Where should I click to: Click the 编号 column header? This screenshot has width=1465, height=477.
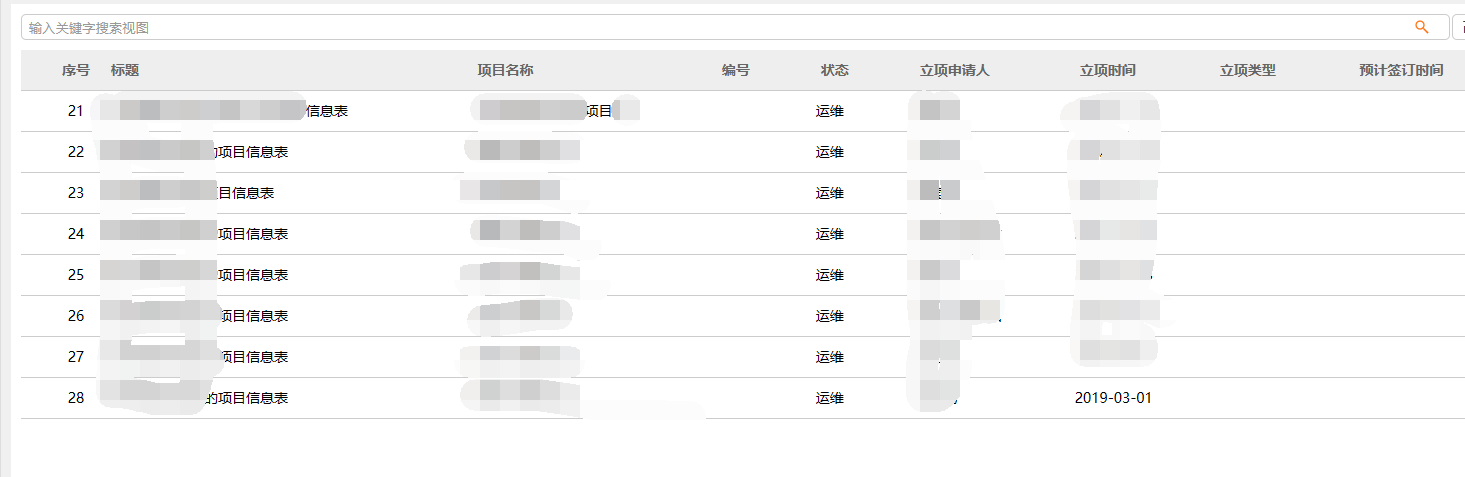tap(735, 71)
